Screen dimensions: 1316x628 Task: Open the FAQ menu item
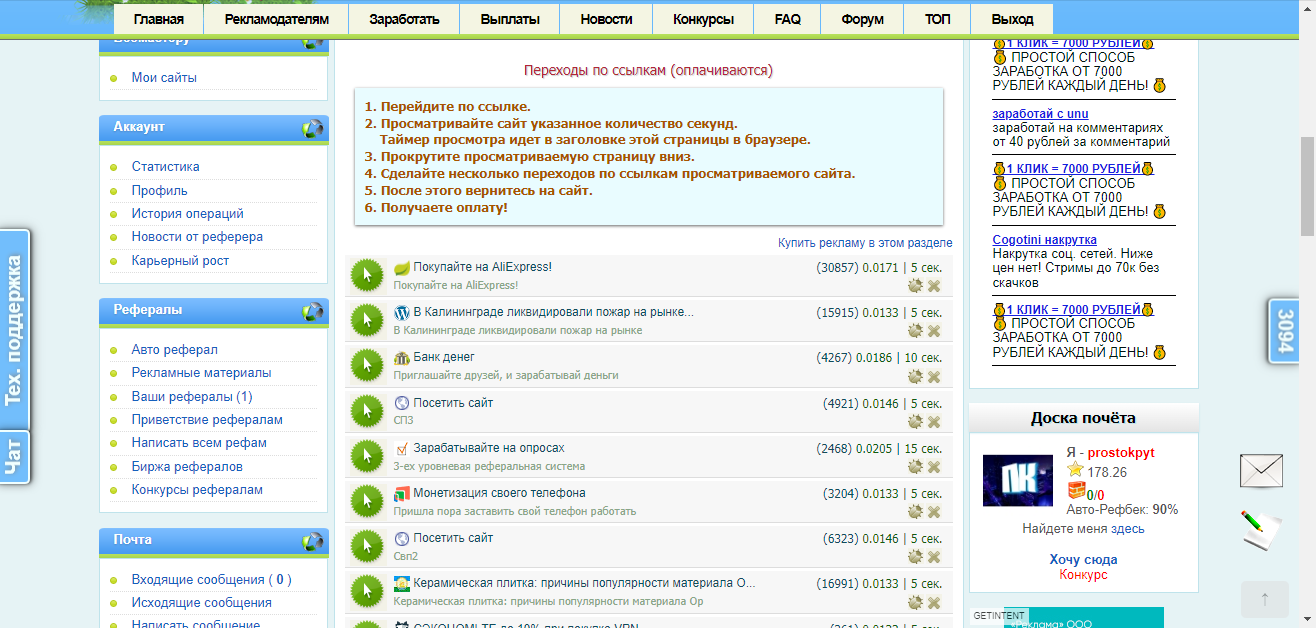click(787, 19)
